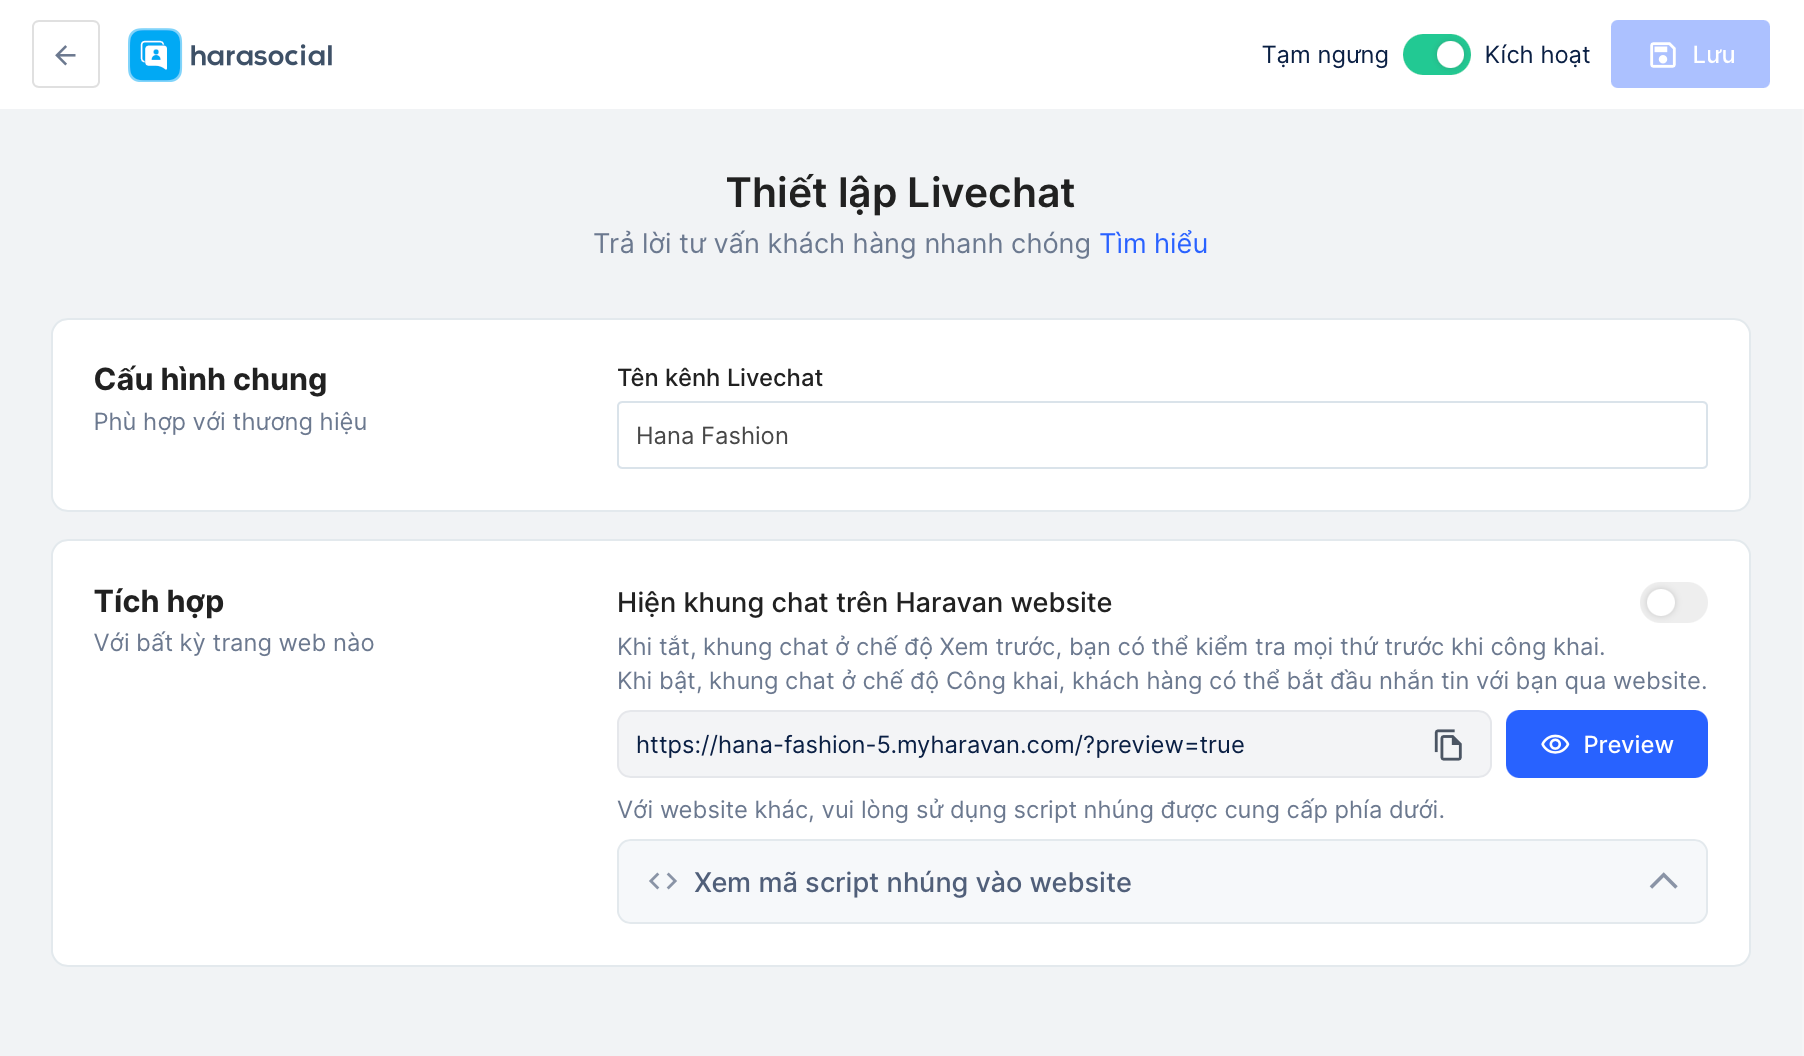Click the harasocial wordmark text
Screen dimensions: 1804x1056
coord(261,56)
